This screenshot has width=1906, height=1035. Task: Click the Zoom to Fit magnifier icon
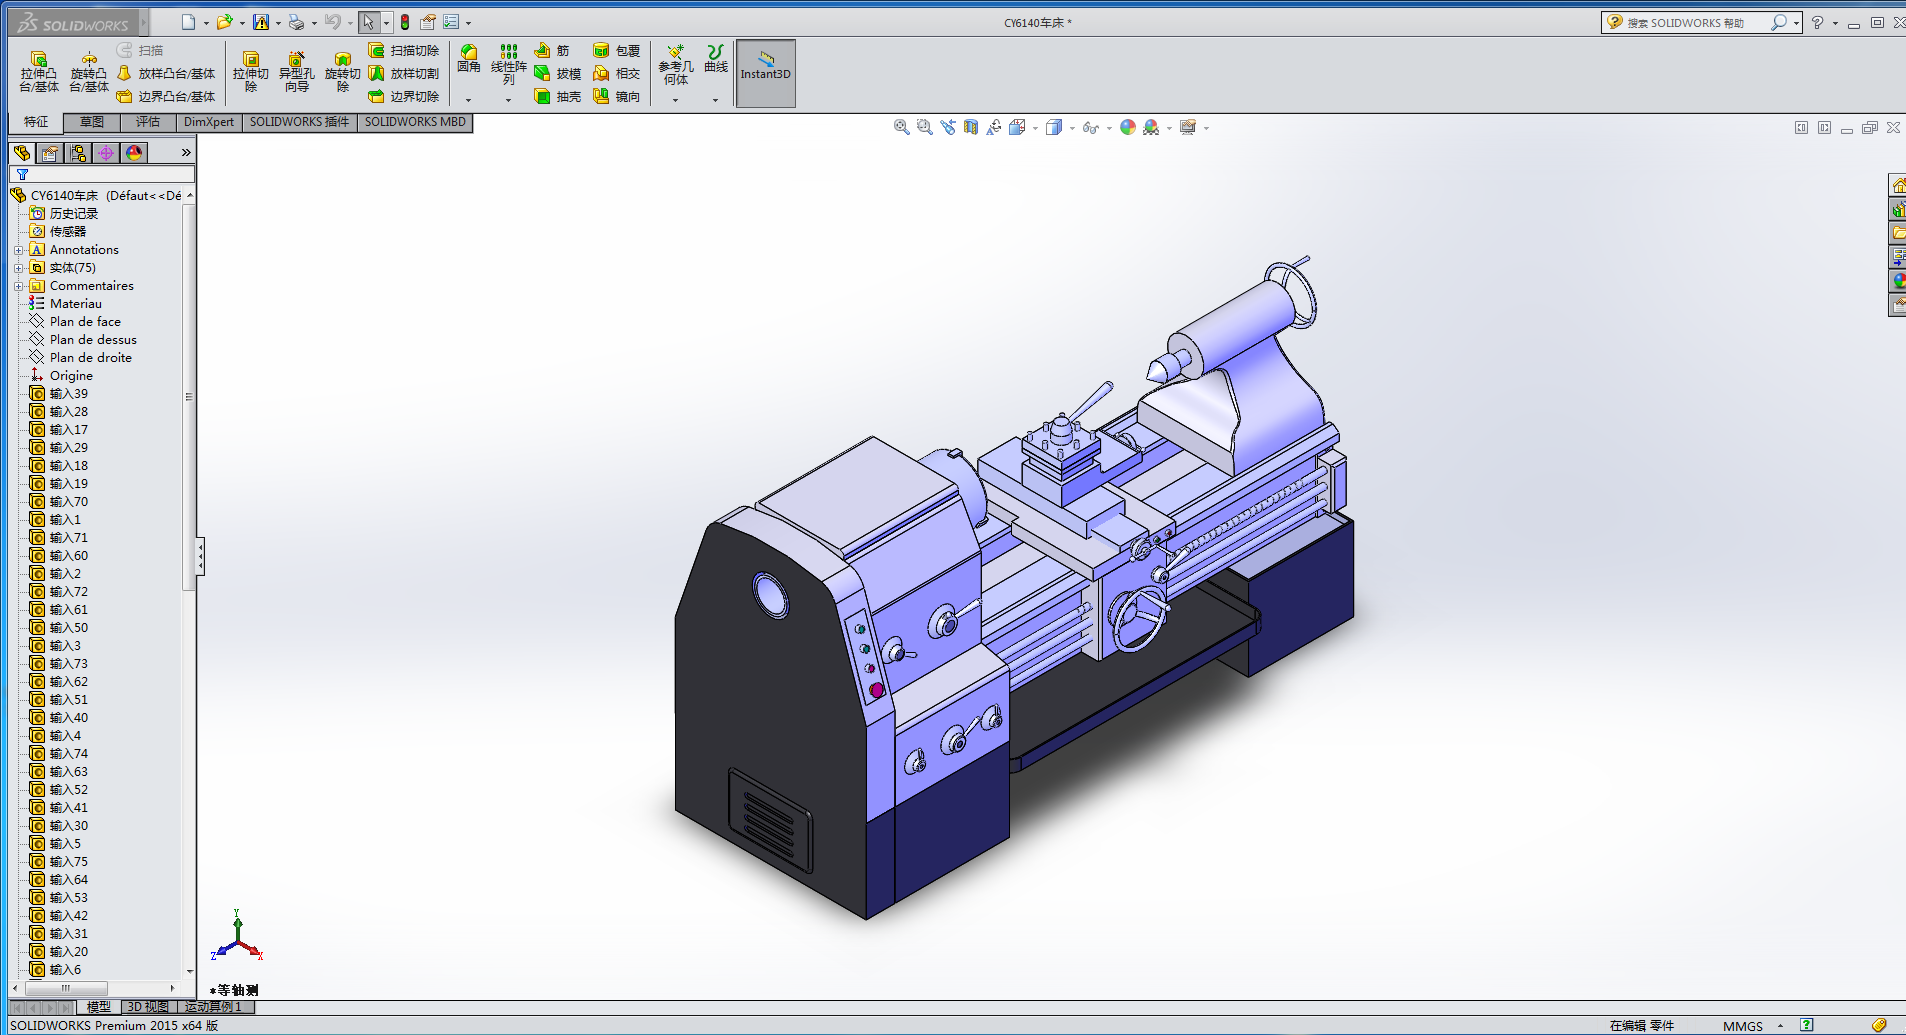[x=901, y=127]
